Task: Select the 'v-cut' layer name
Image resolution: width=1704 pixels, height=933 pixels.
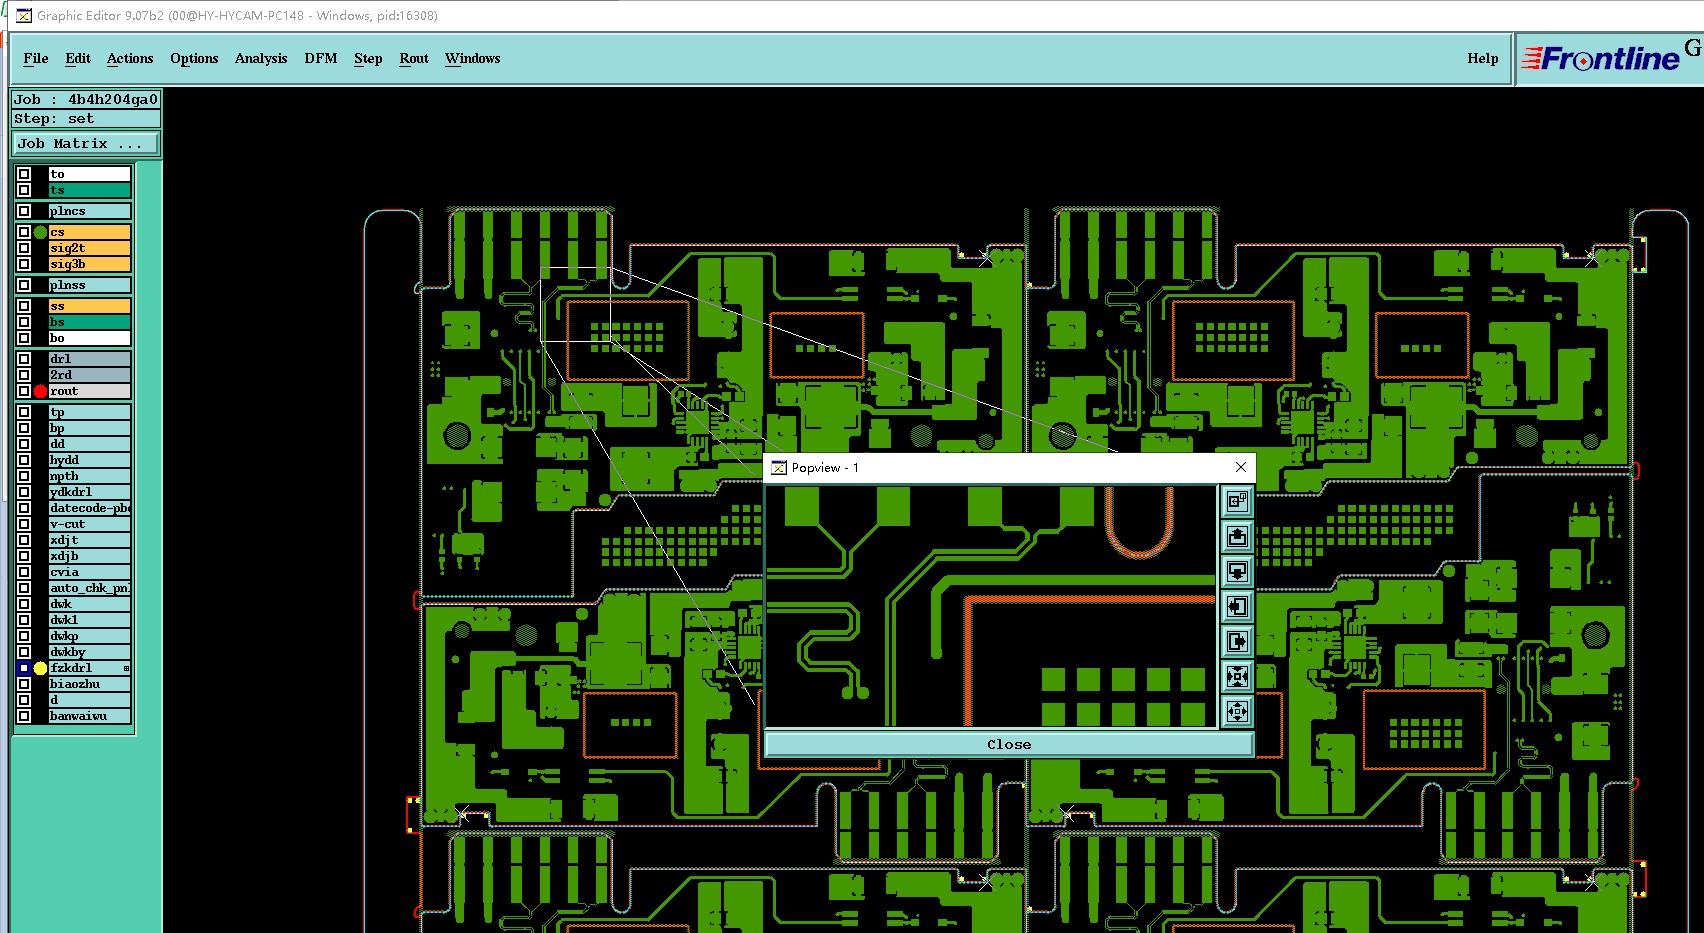Action: point(90,524)
